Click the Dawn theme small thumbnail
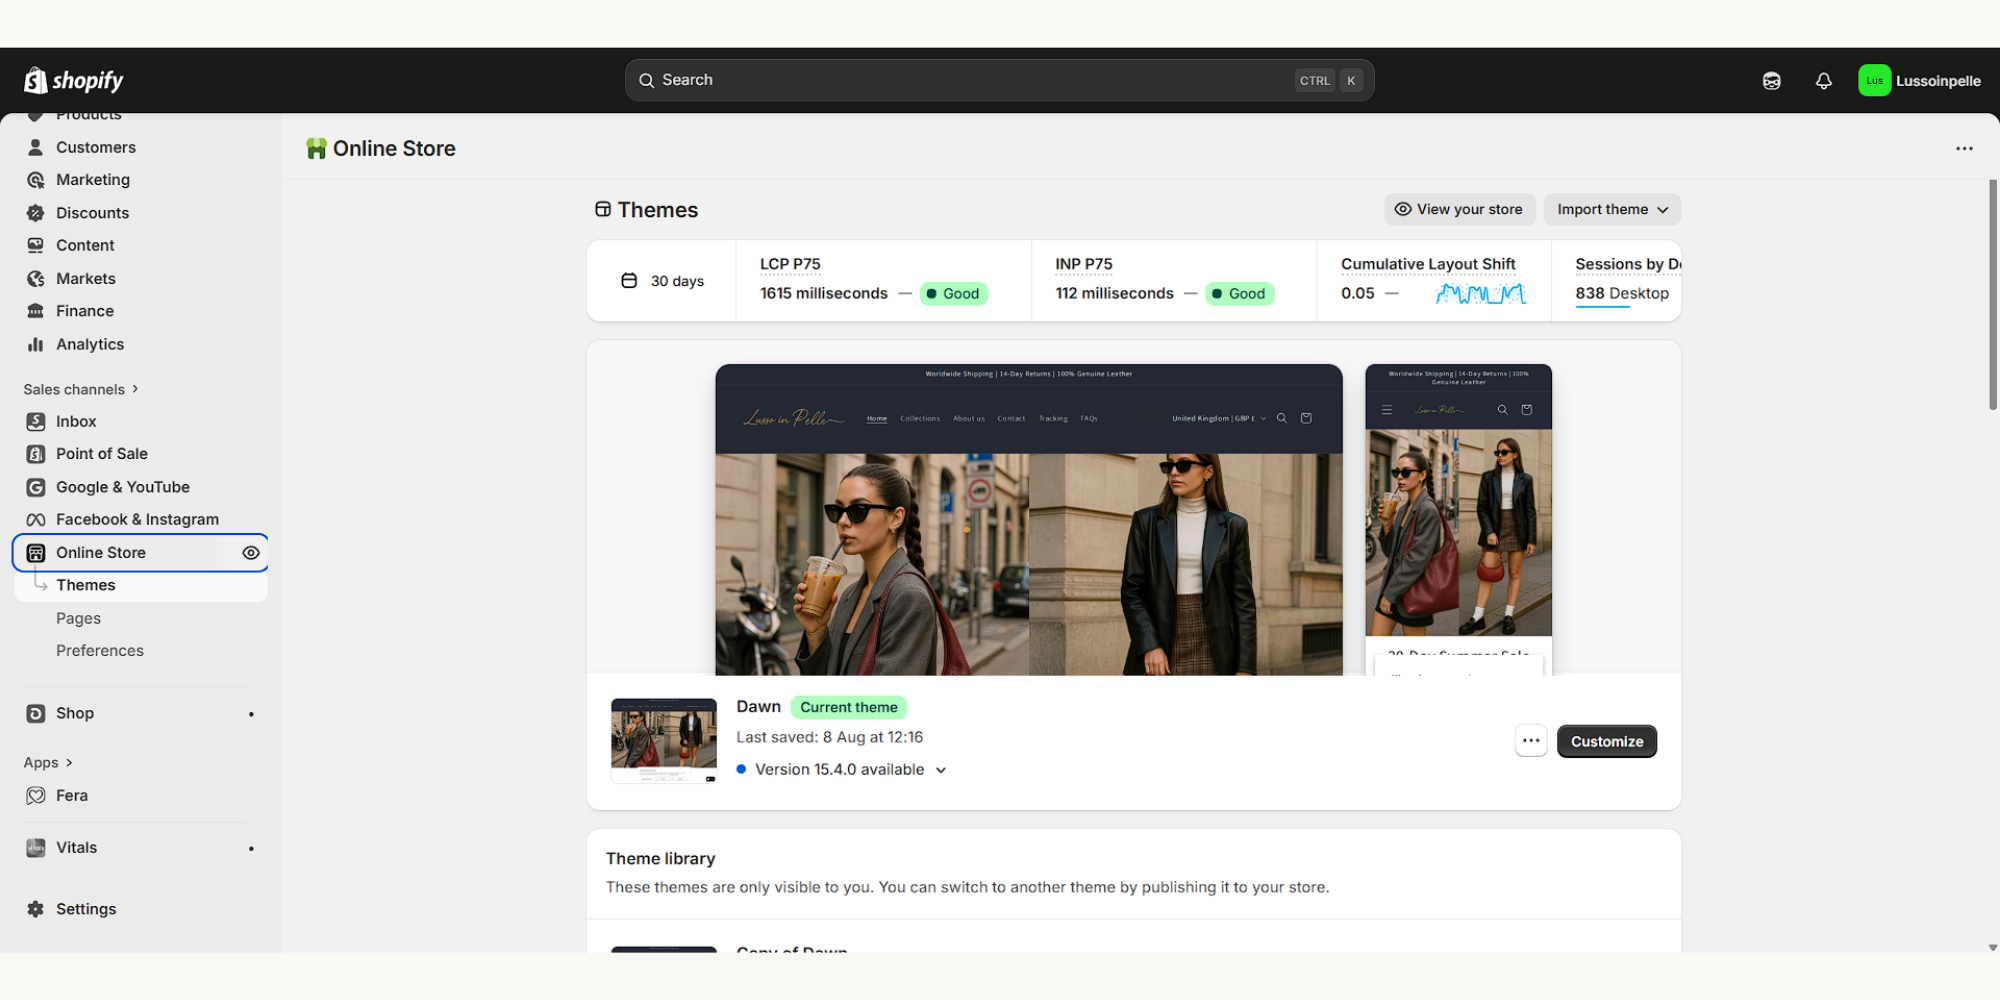 coord(664,740)
